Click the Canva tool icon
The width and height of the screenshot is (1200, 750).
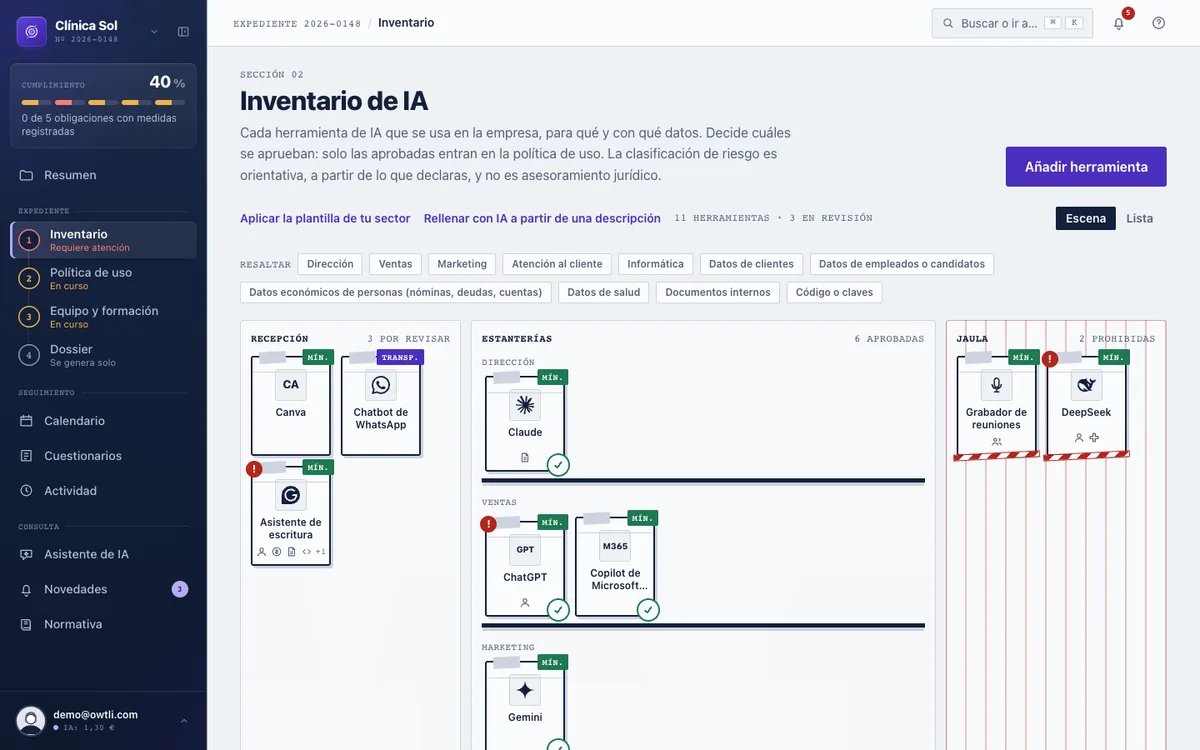[x=291, y=385]
